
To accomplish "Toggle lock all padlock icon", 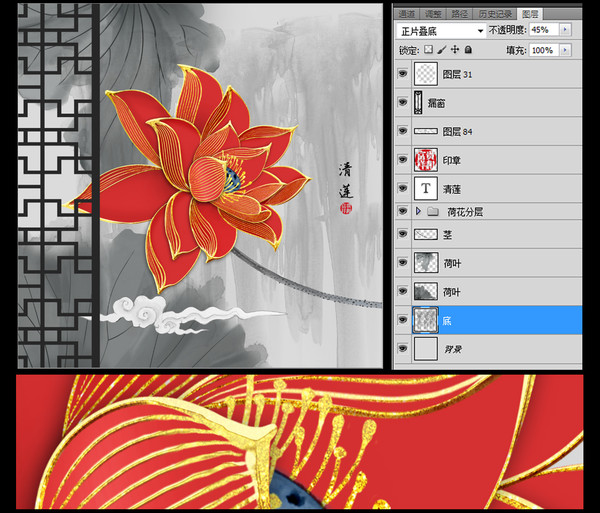I will point(468,50).
